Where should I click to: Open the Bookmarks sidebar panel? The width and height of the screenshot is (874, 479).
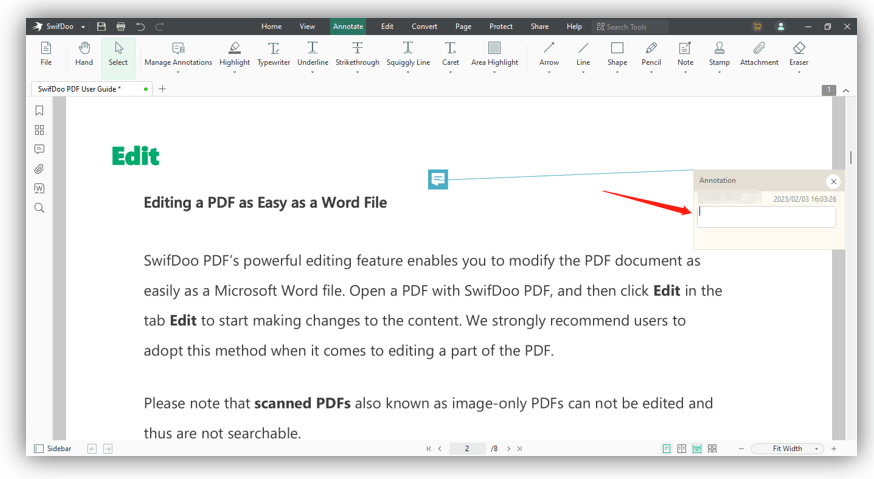[x=39, y=110]
